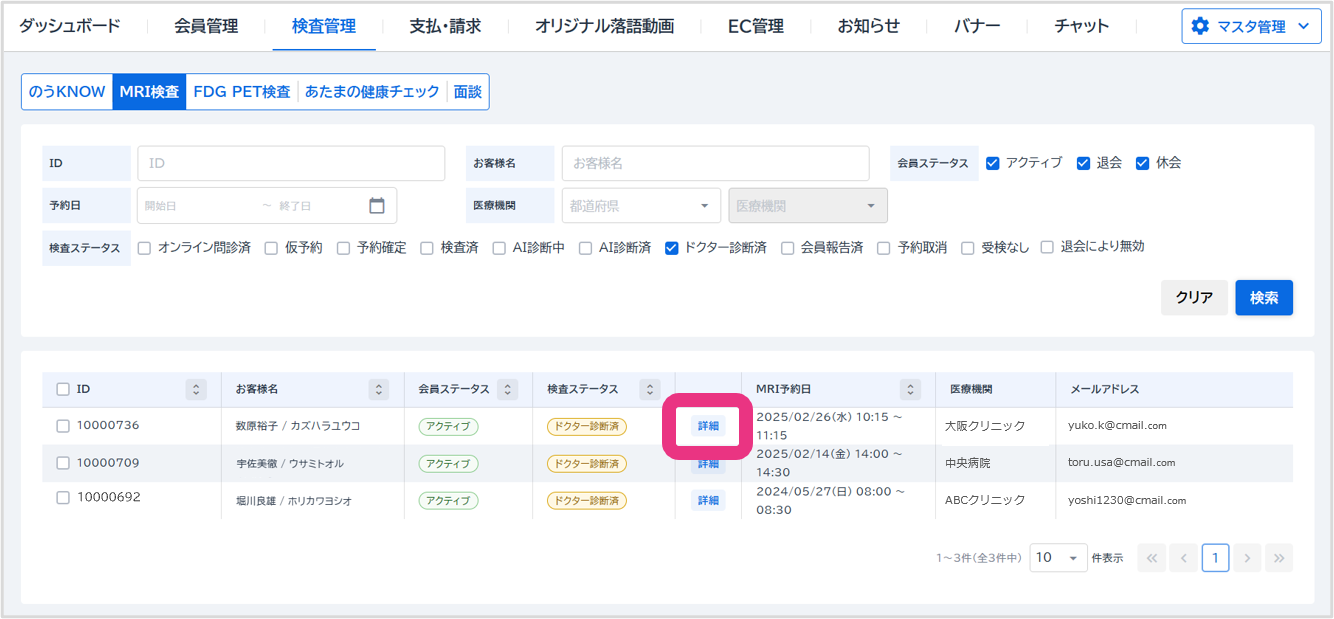Open the rows-per-page dropdown showing 10

[x=1058, y=558]
